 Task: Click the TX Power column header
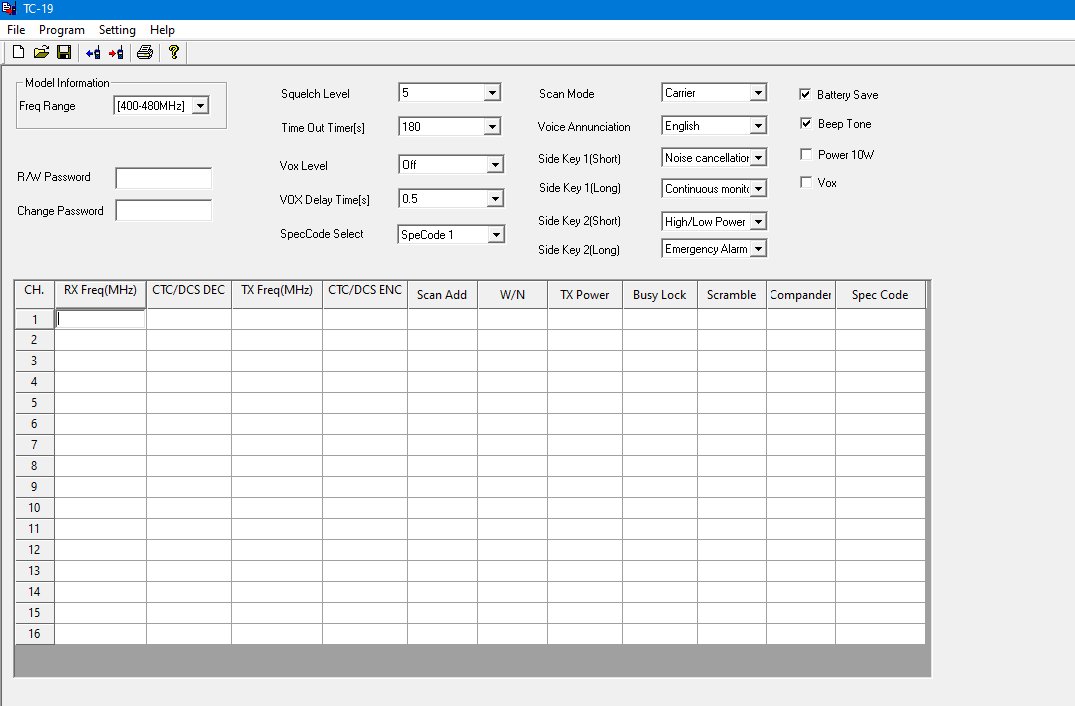pyautogui.click(x=584, y=295)
